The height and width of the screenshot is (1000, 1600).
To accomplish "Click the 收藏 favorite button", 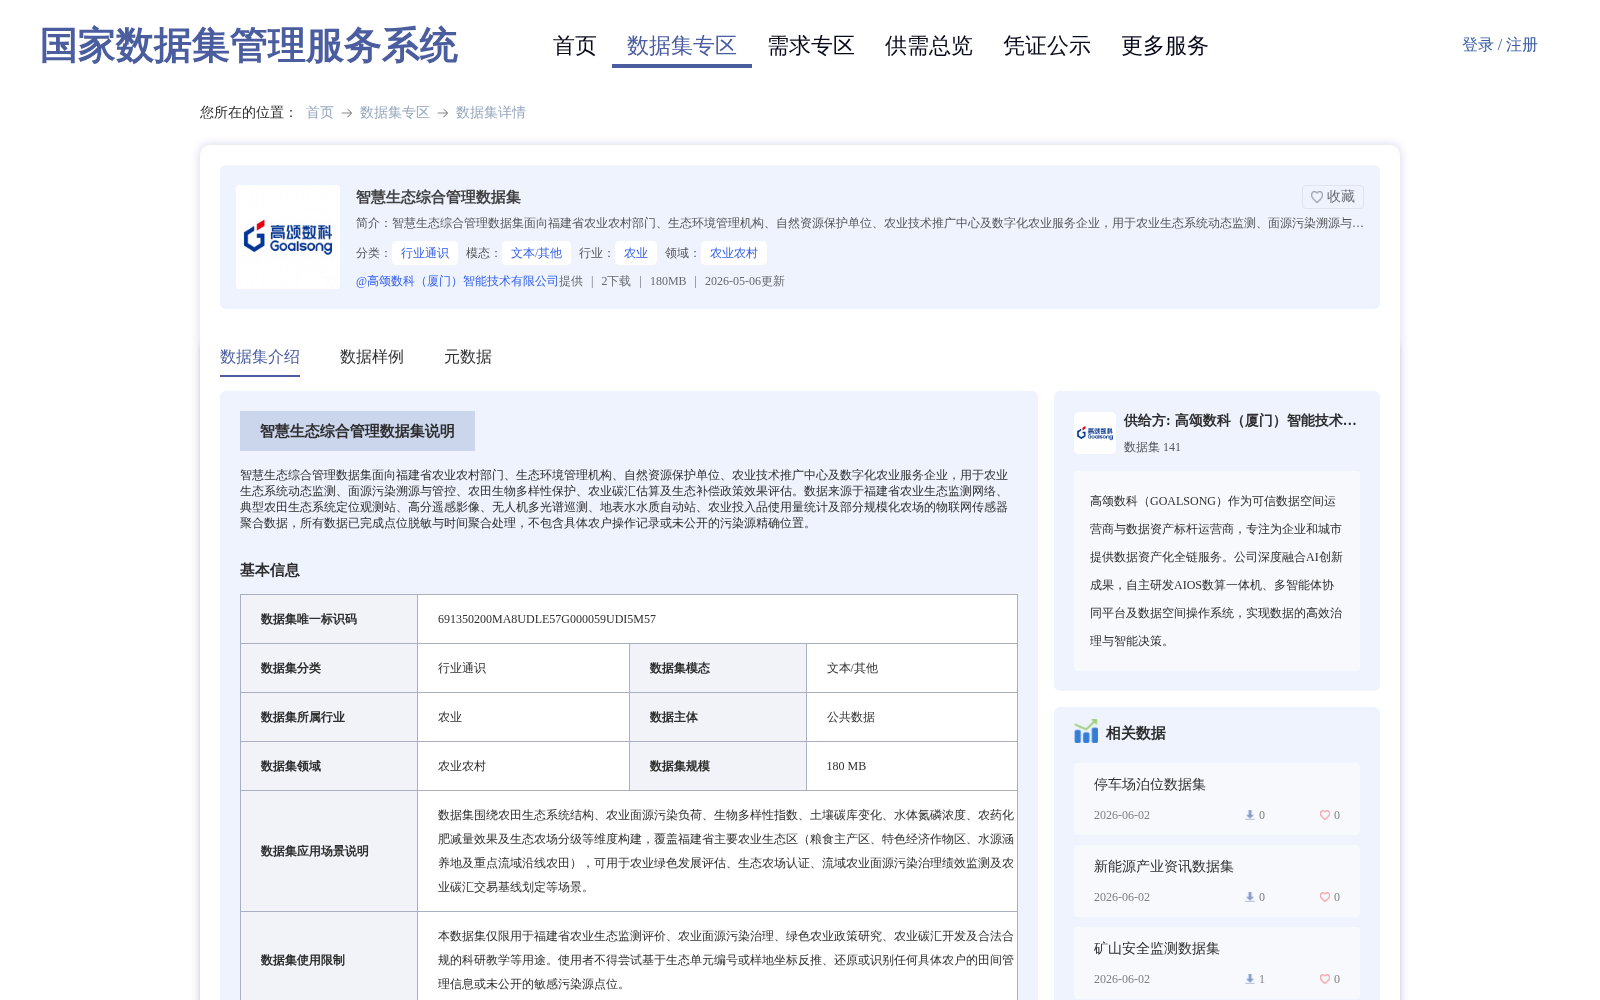I will click(x=1333, y=197).
